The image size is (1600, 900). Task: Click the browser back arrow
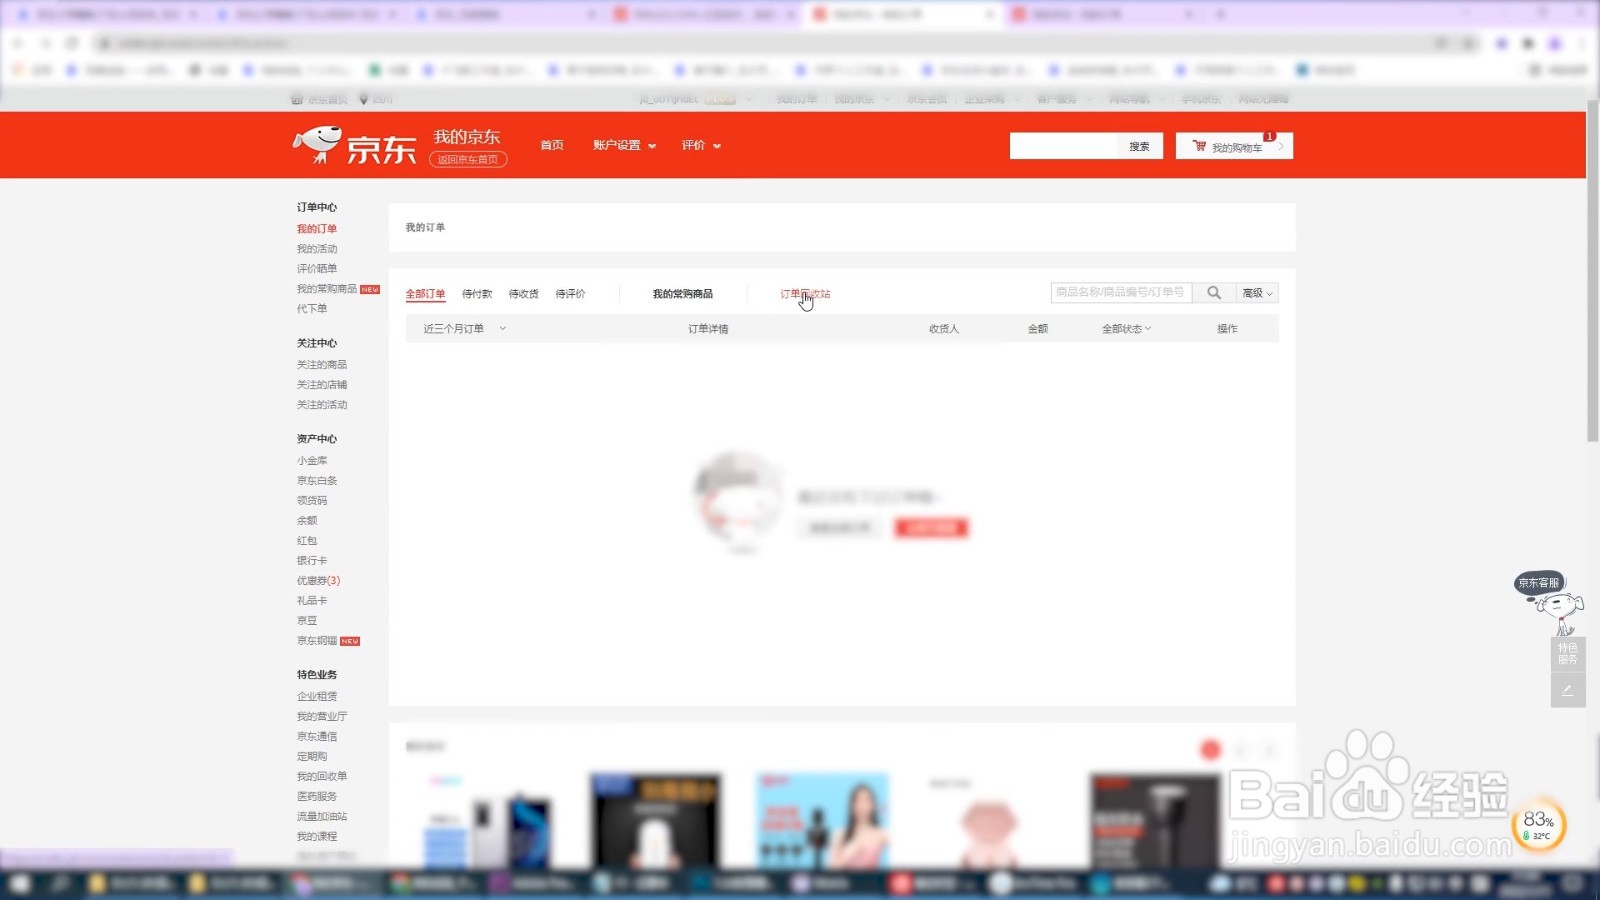[x=18, y=43]
